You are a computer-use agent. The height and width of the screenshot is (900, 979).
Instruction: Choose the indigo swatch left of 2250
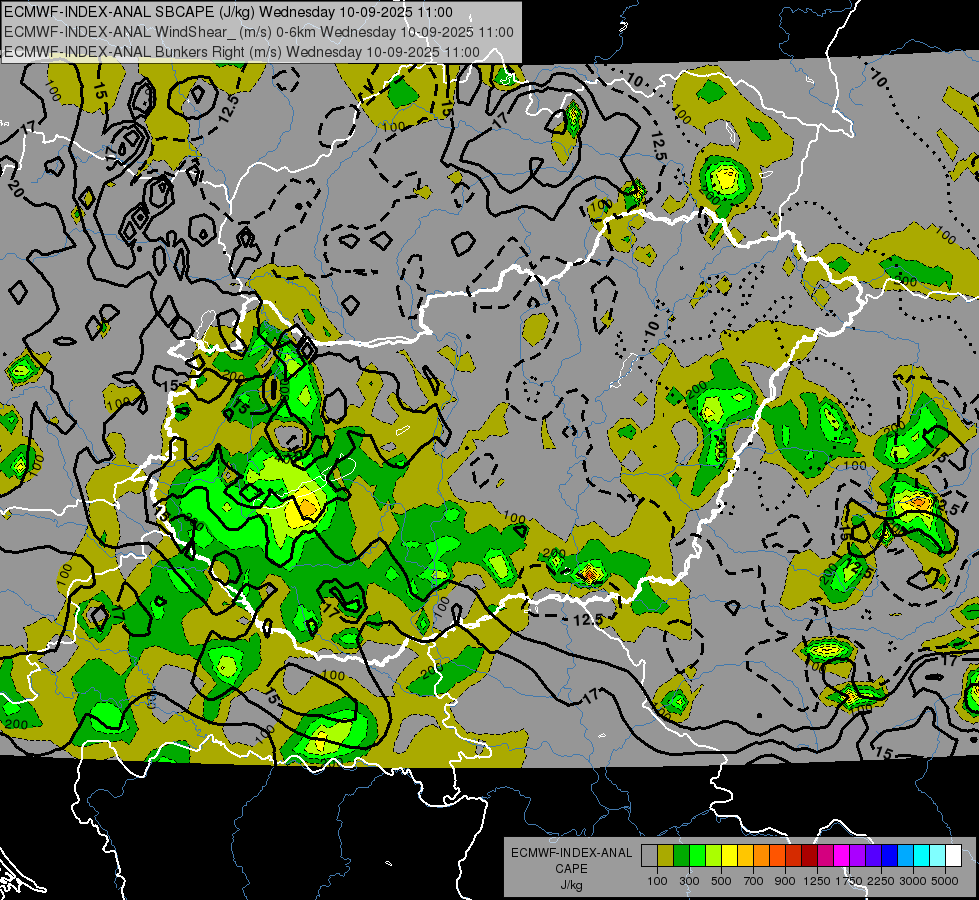[x=873, y=856]
